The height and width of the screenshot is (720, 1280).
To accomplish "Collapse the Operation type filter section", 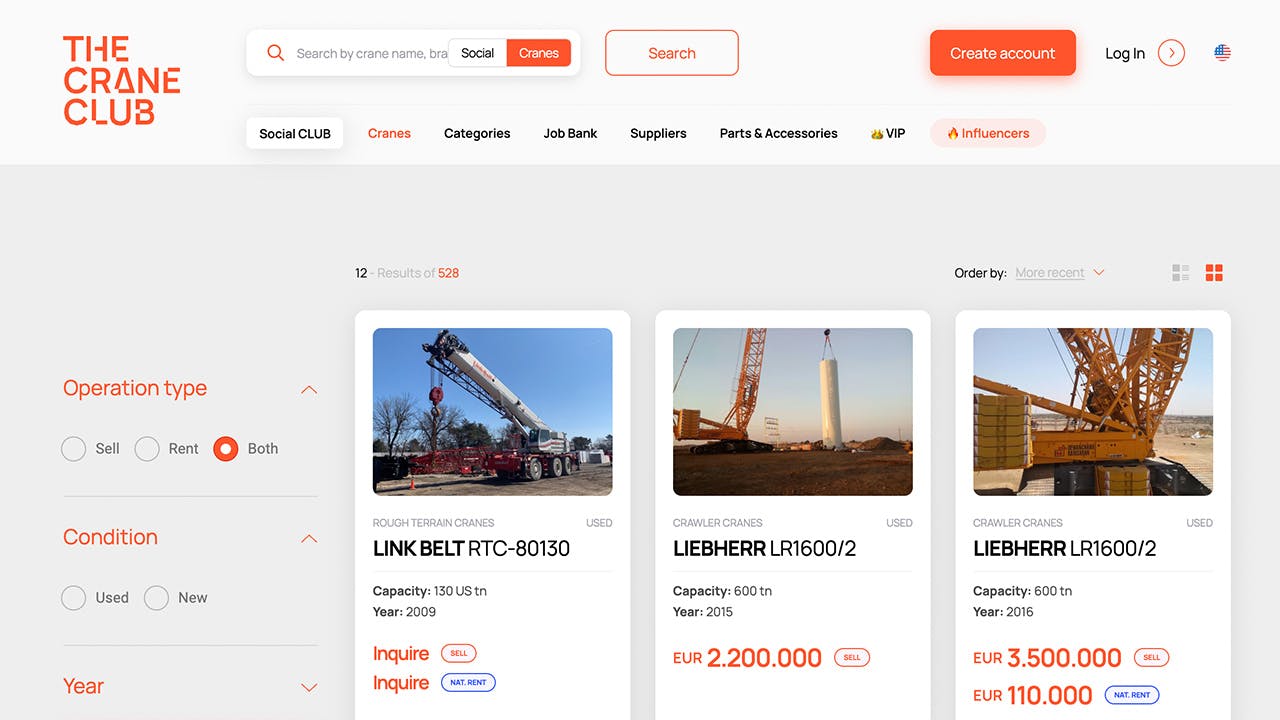I will [309, 390].
